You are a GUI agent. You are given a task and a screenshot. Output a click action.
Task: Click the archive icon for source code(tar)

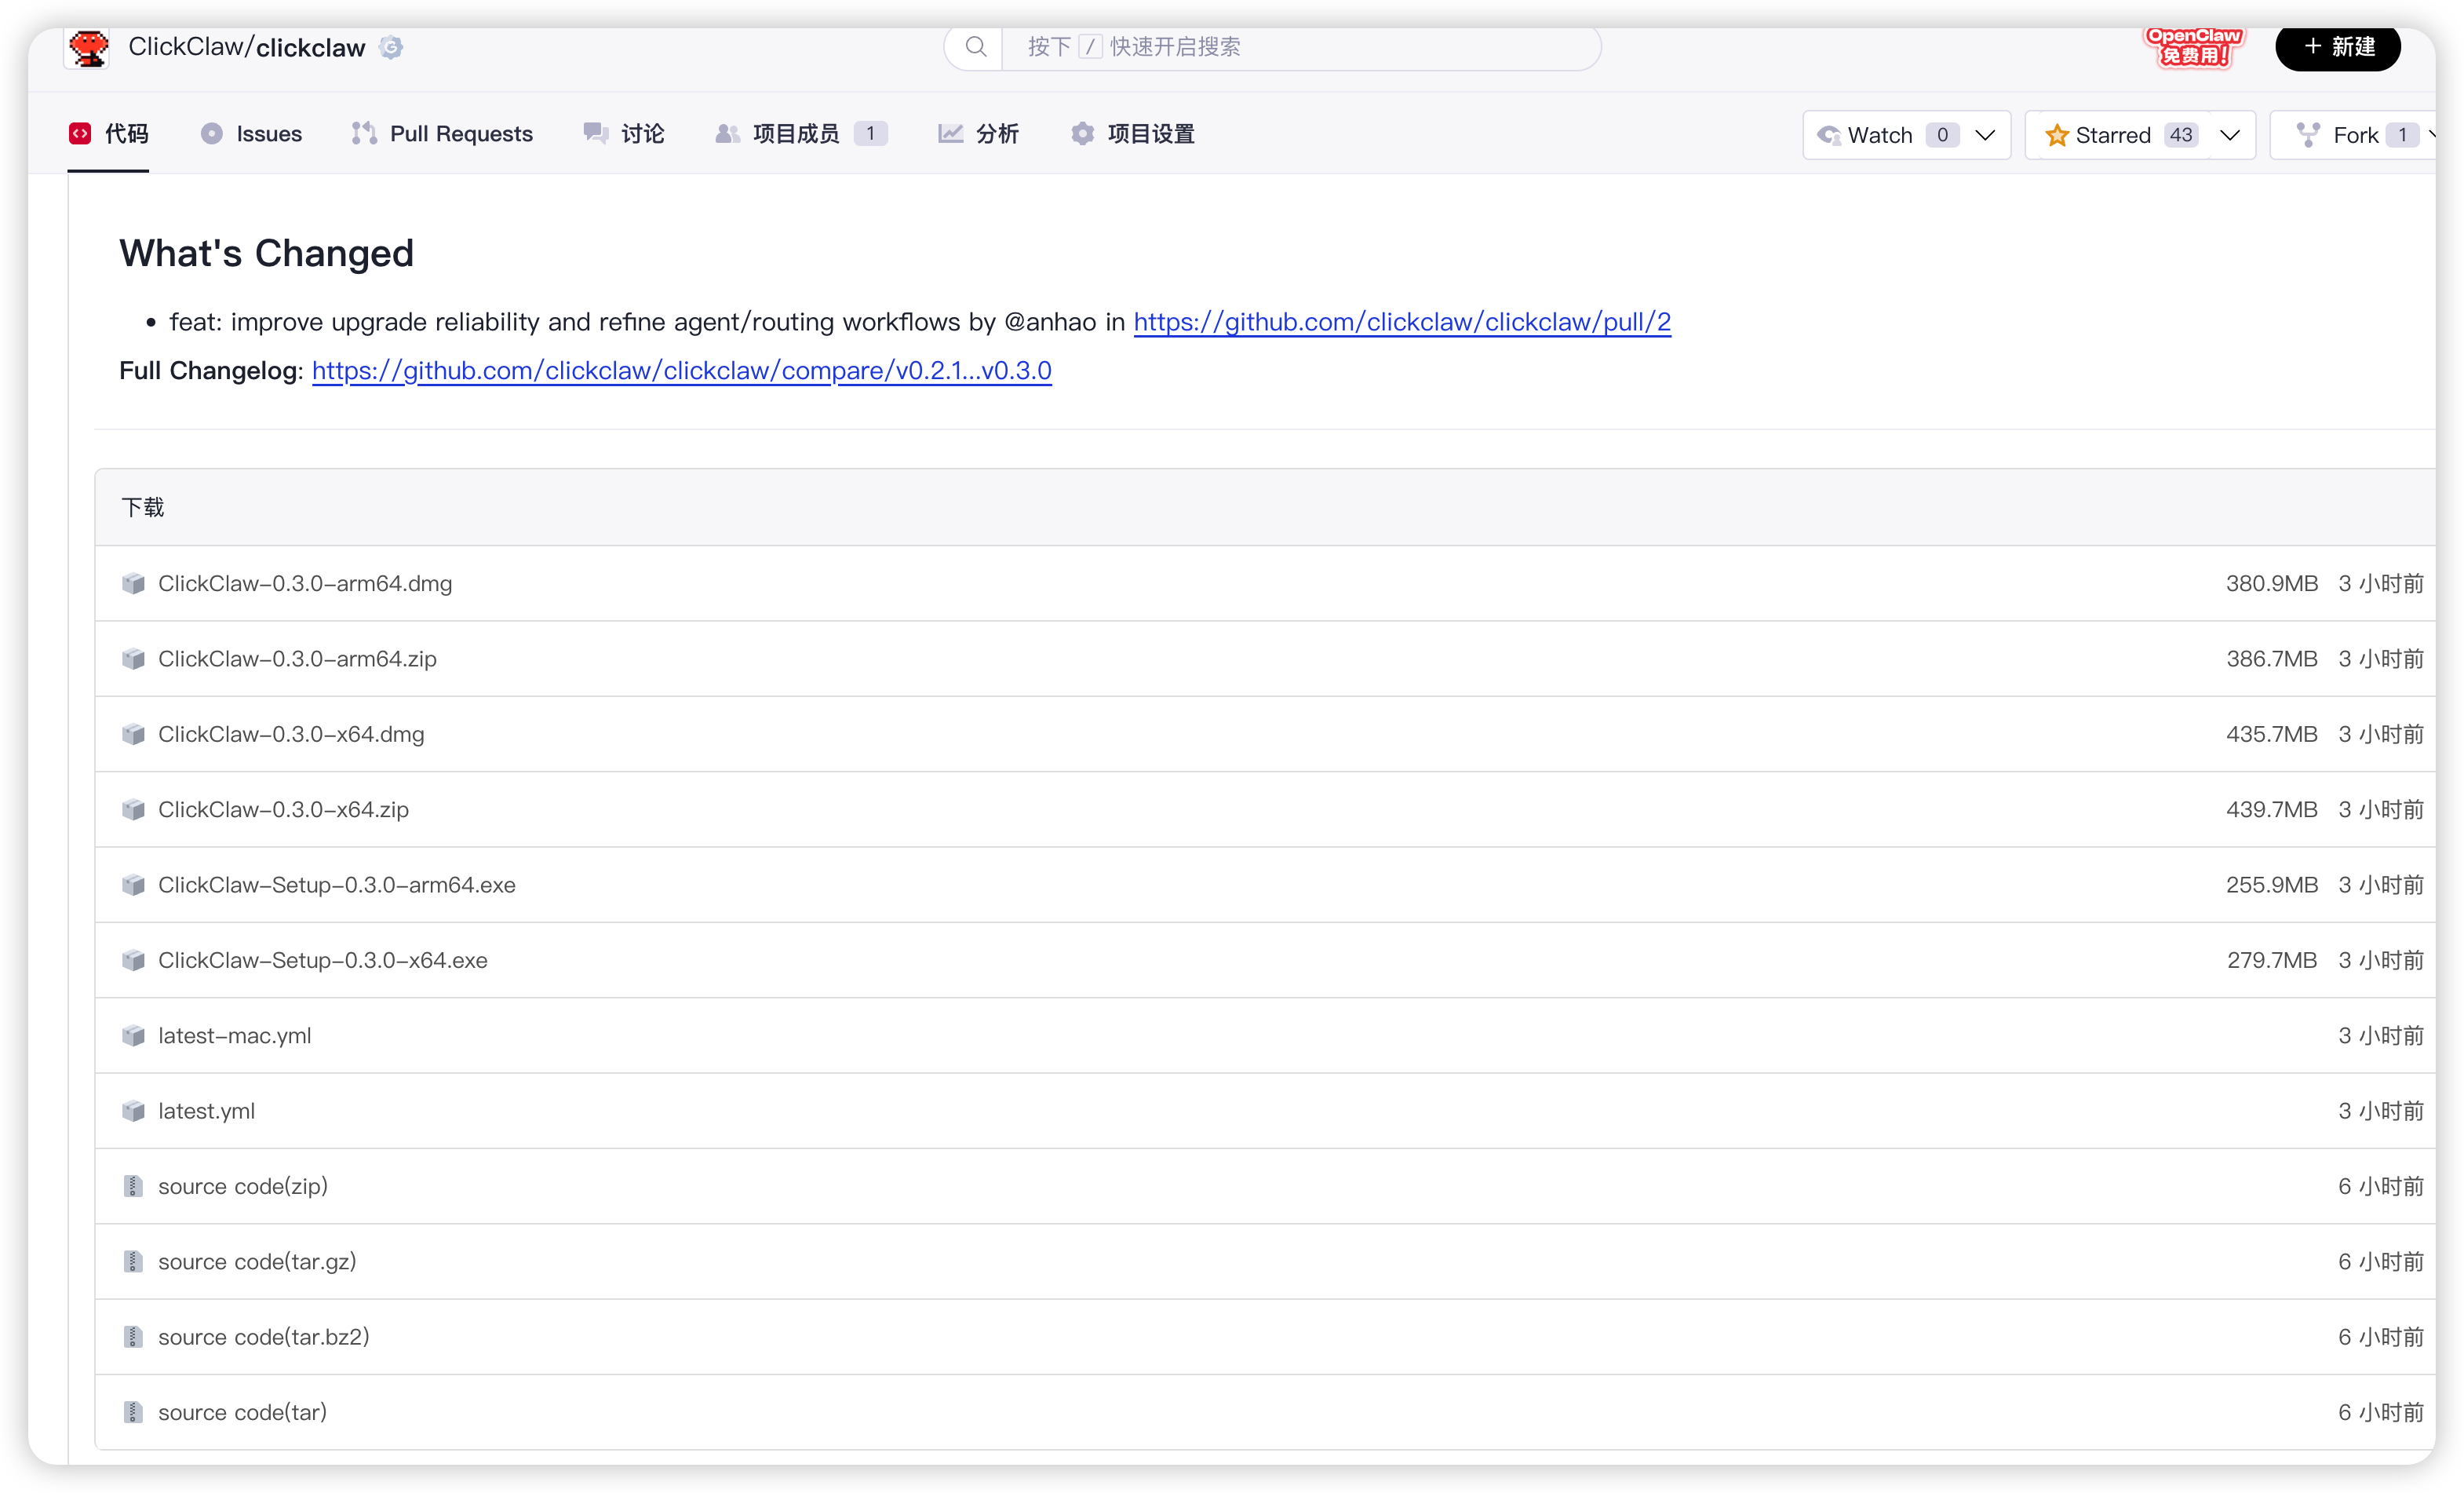pos(133,1412)
